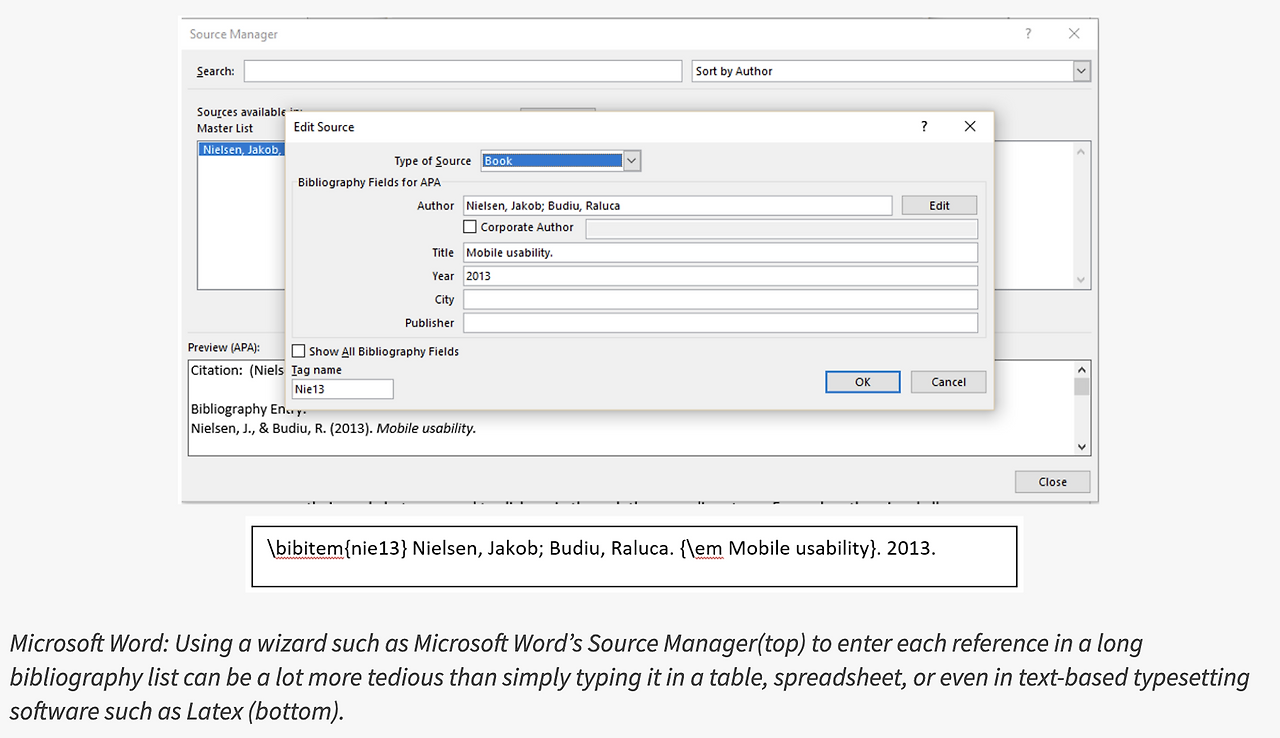Open the Edit Source help question mark icon
The image size is (1280, 738).
[923, 126]
